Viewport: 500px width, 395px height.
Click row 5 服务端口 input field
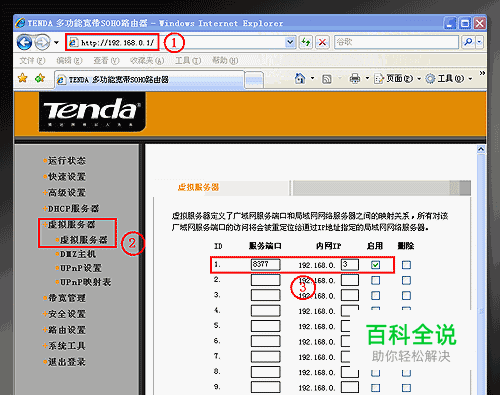click(266, 326)
